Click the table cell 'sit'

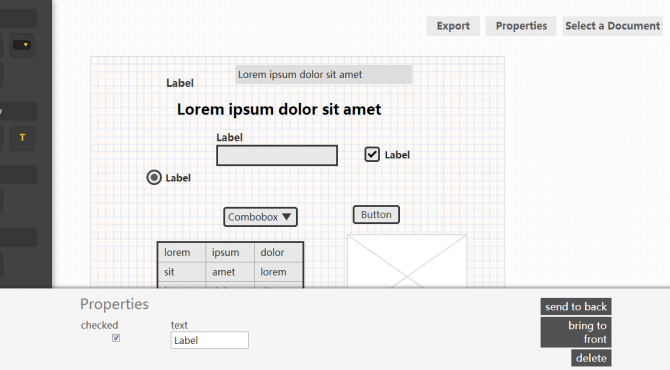click(x=182, y=272)
